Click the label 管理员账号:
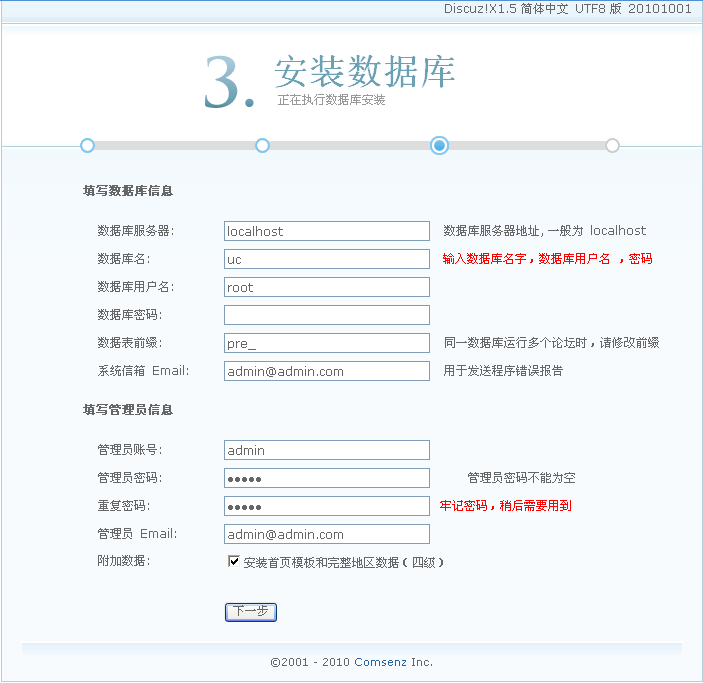The height and width of the screenshot is (683, 703). 130,450
